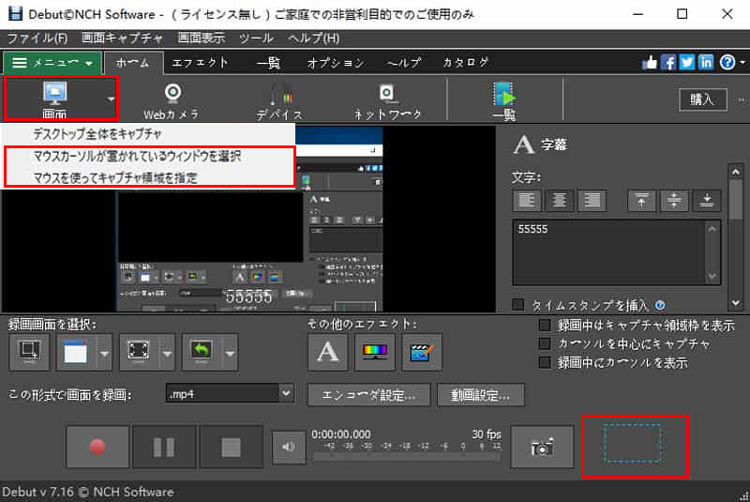Open the 画面キャプチャ menu

click(122, 38)
